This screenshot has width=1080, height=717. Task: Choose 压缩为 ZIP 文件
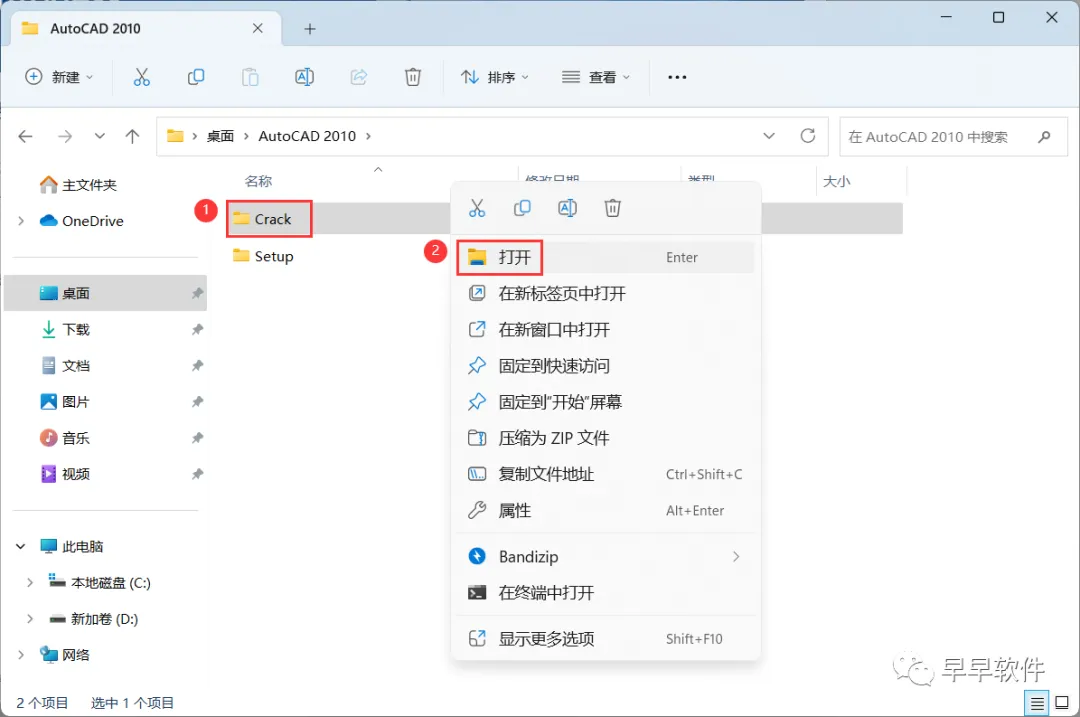tap(606, 438)
